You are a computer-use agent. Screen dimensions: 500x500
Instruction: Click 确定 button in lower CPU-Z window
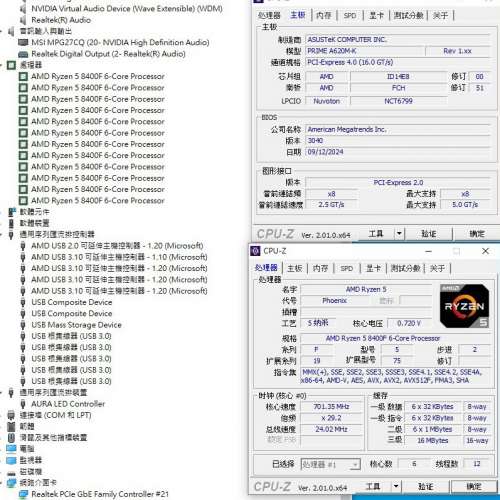click(474, 486)
